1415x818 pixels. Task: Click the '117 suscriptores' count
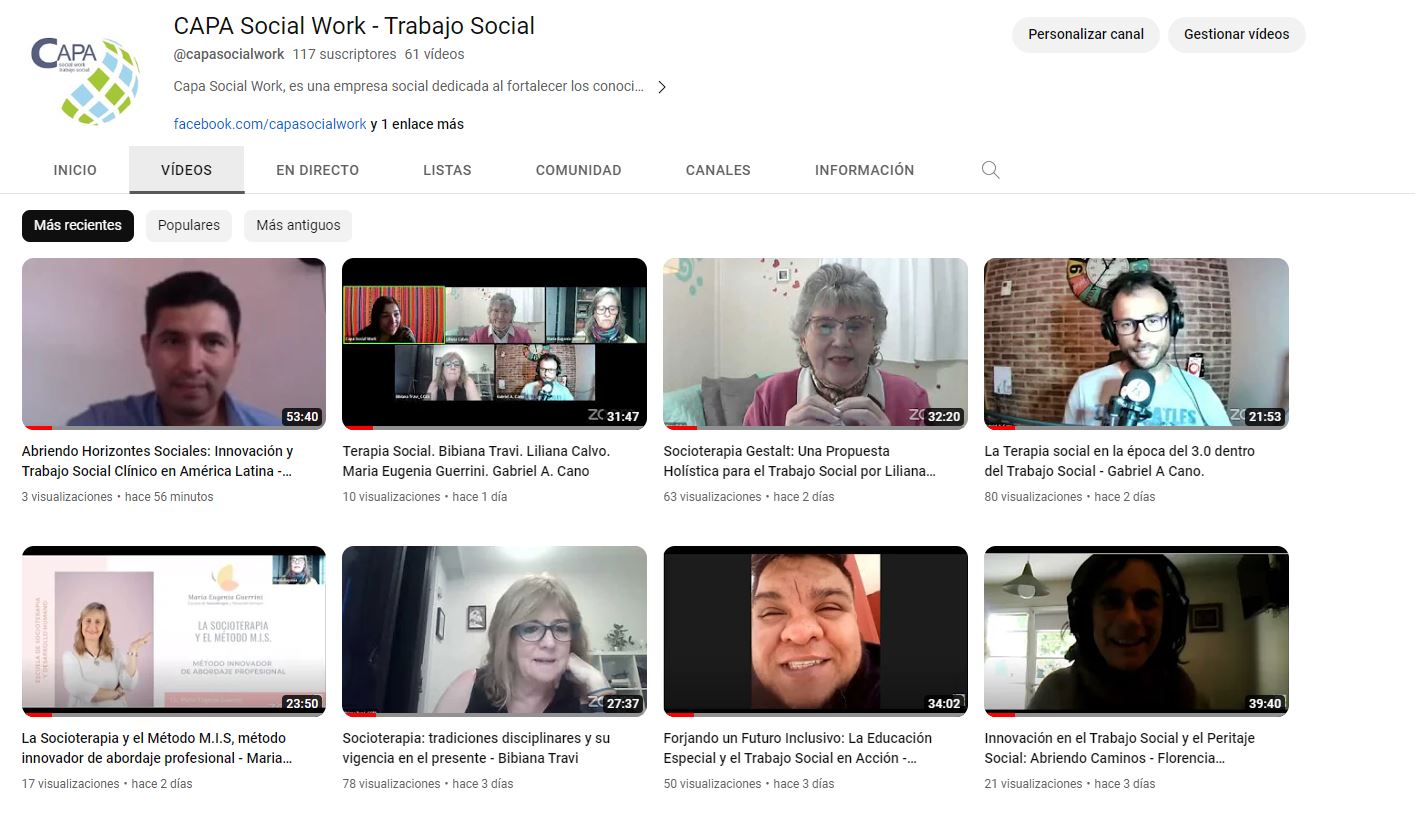pos(344,54)
